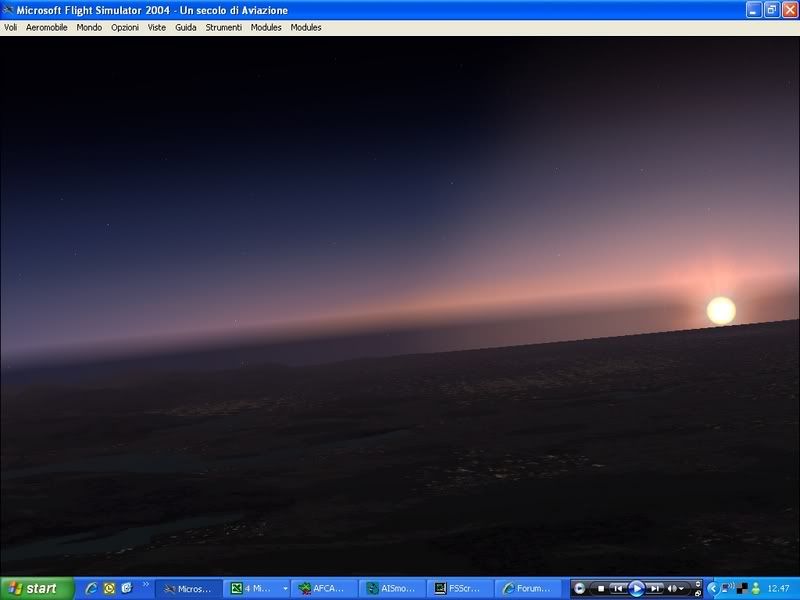Click the Flight Simulator airplane icon in title bar
The image size is (800, 600).
point(8,10)
